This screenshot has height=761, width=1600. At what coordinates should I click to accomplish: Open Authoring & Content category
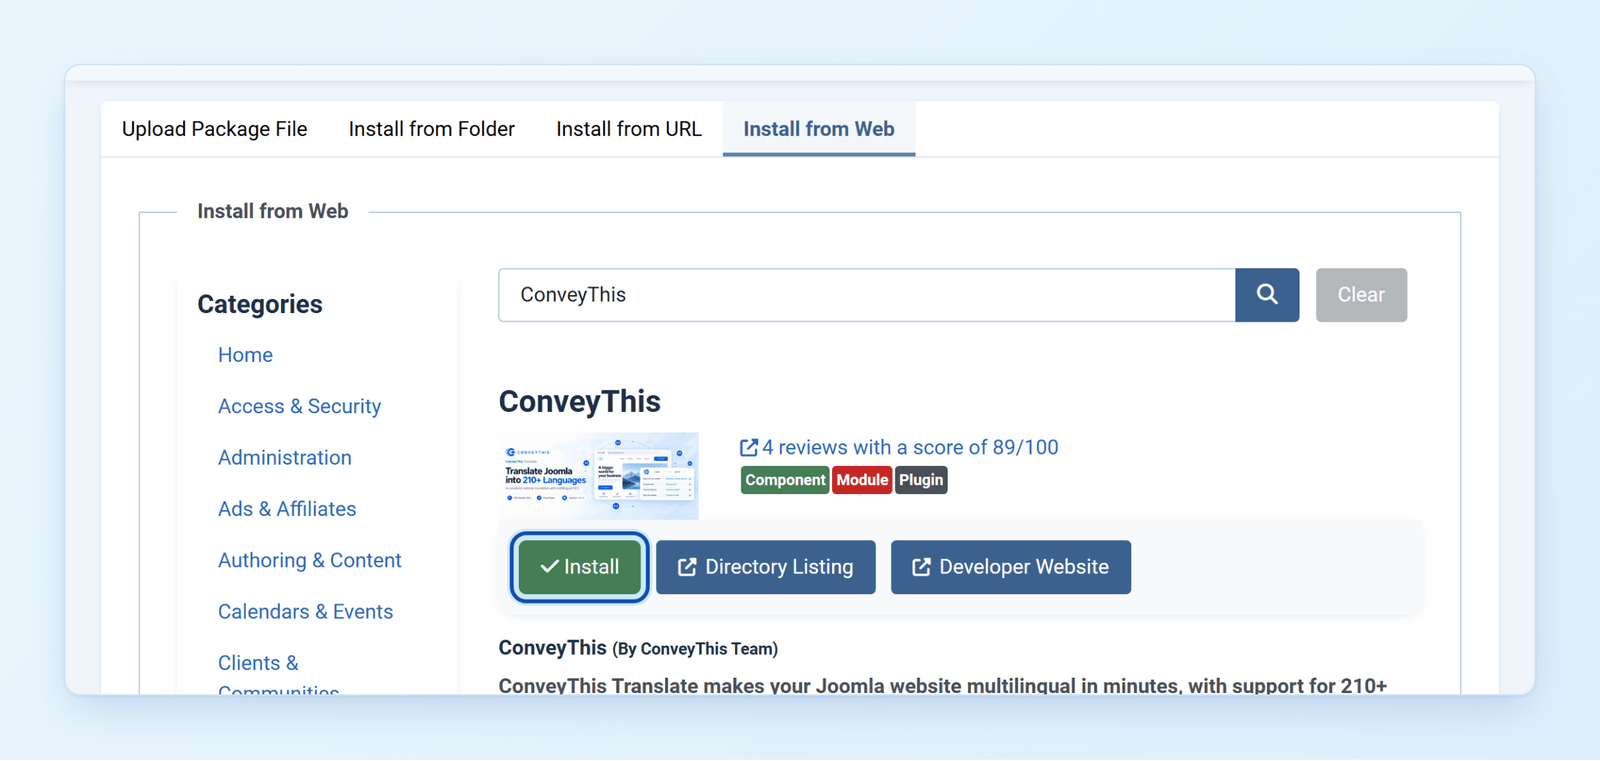310,560
